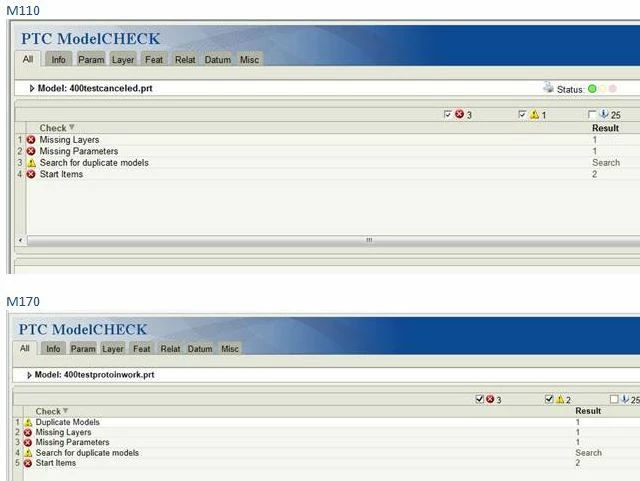Click Missing Layers row text in M110
Image resolution: width=640 pixels, height=481 pixels.
(69, 140)
